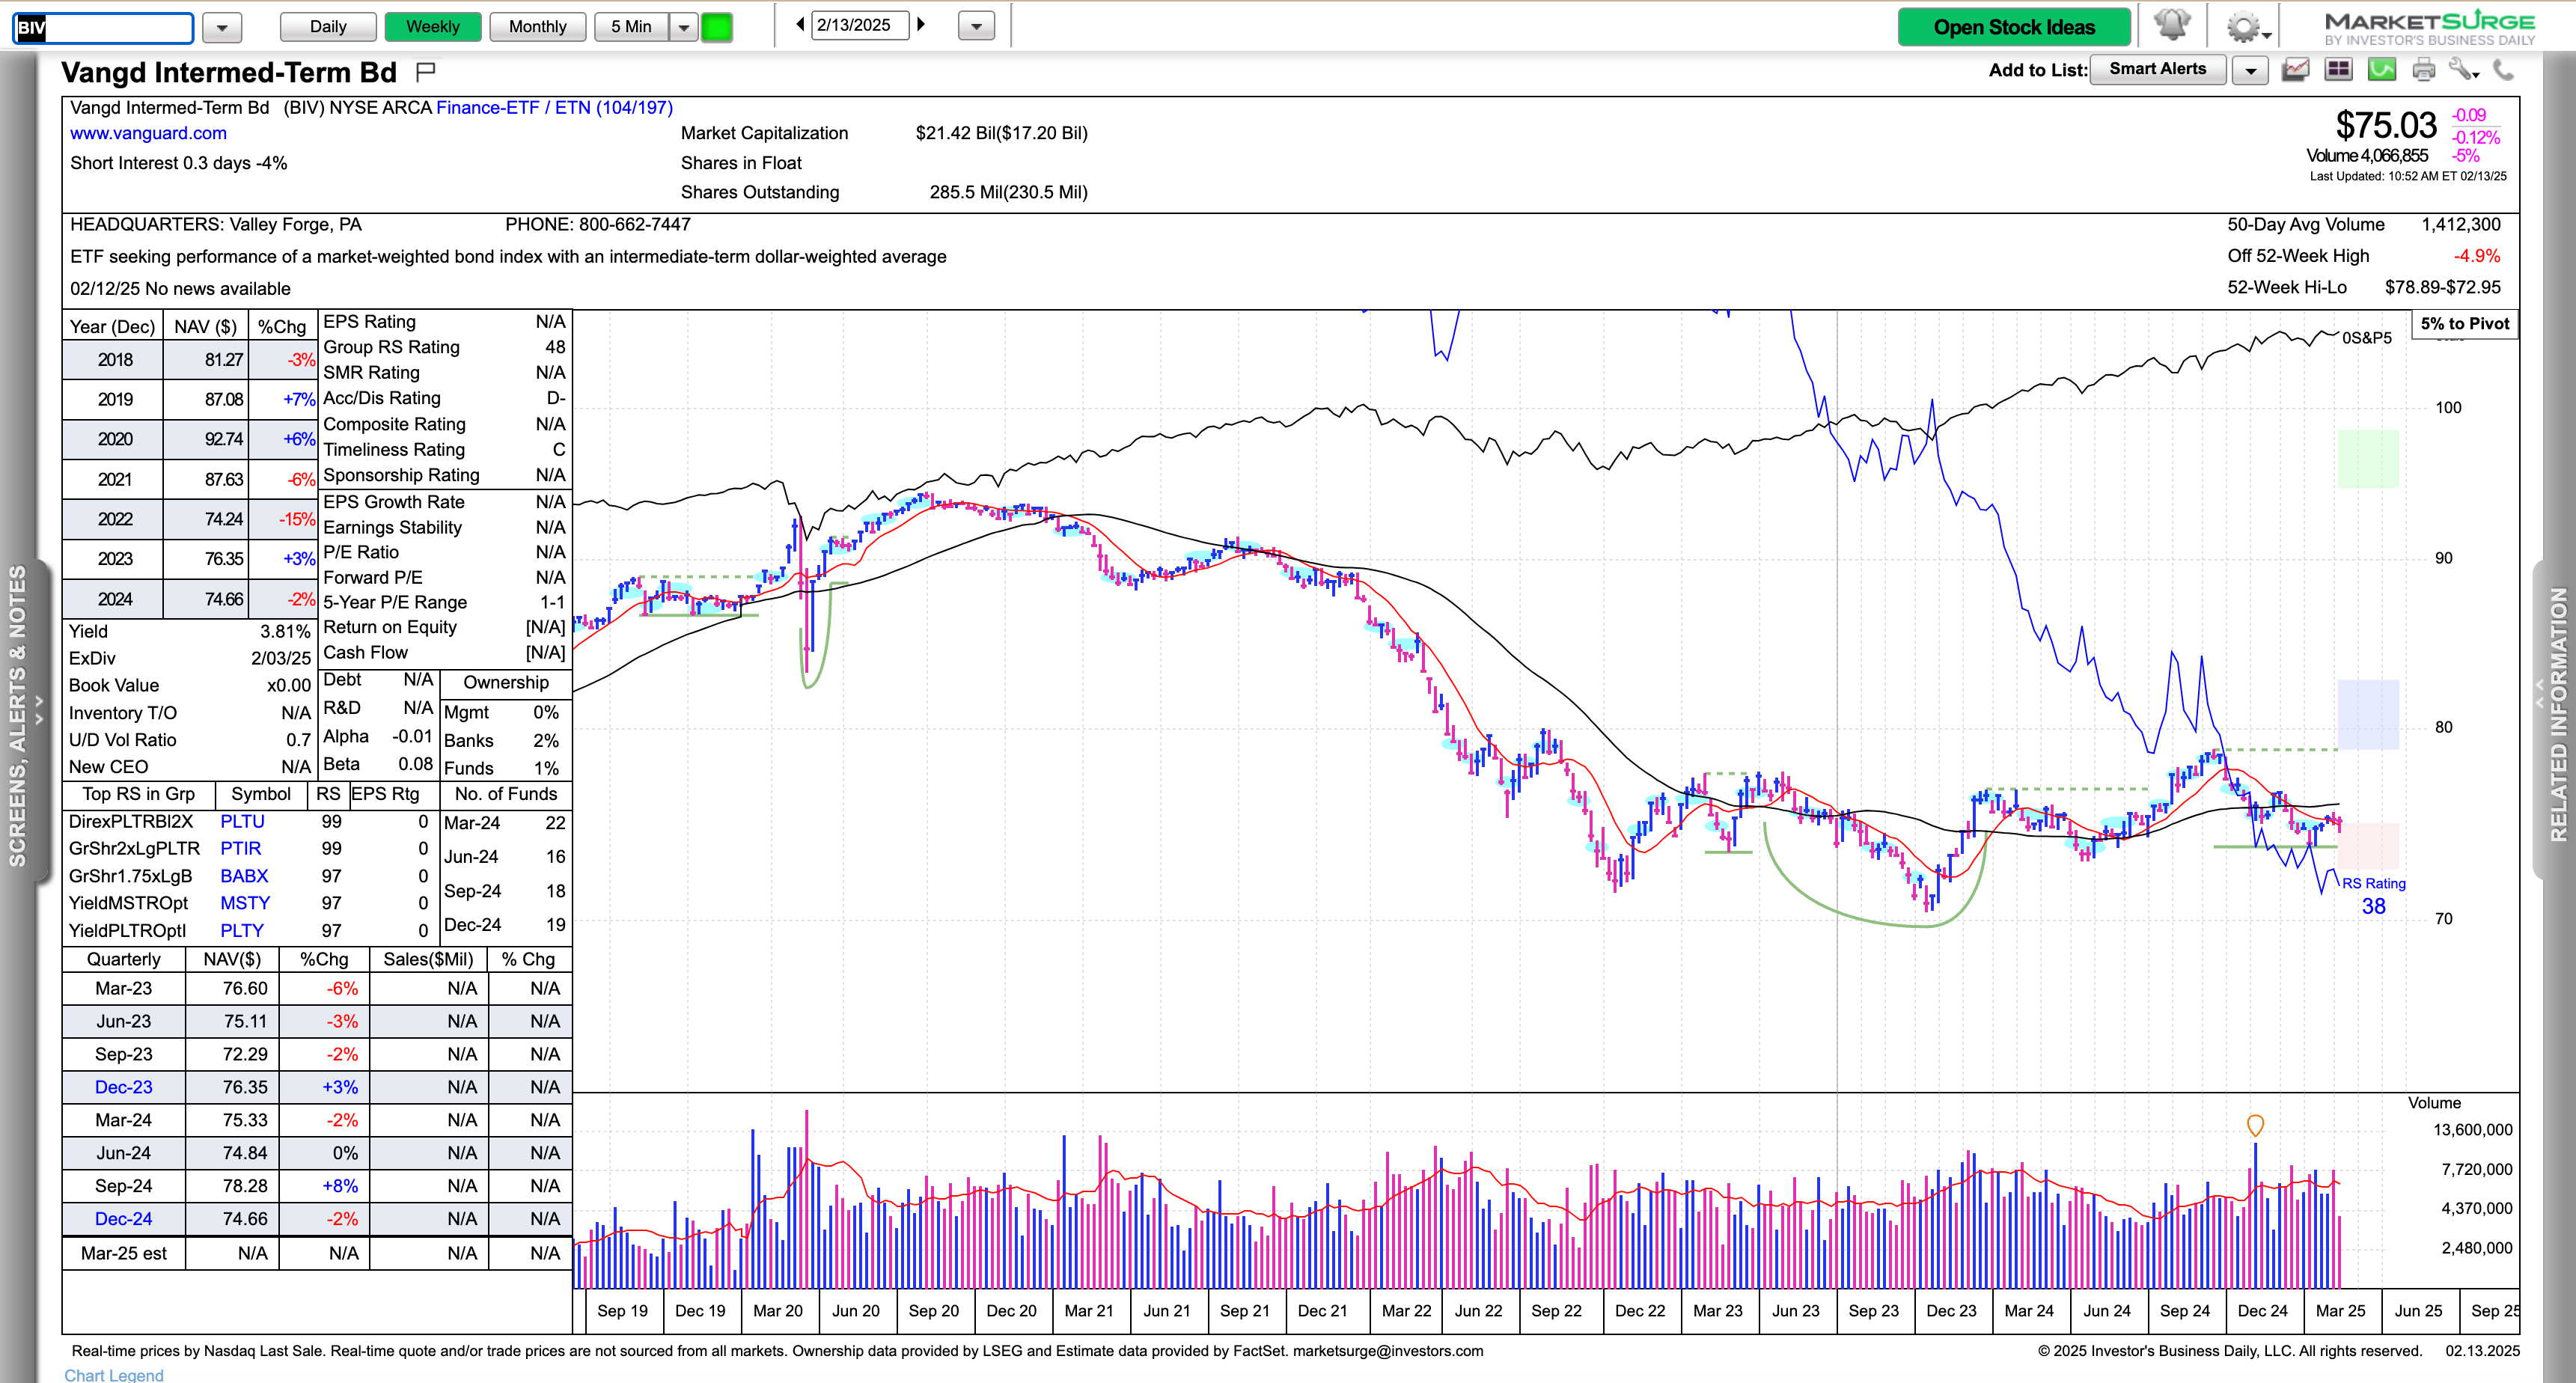Viewport: 2576px width, 1383px height.
Task: Print the chart via printer icon
Action: (x=2423, y=70)
